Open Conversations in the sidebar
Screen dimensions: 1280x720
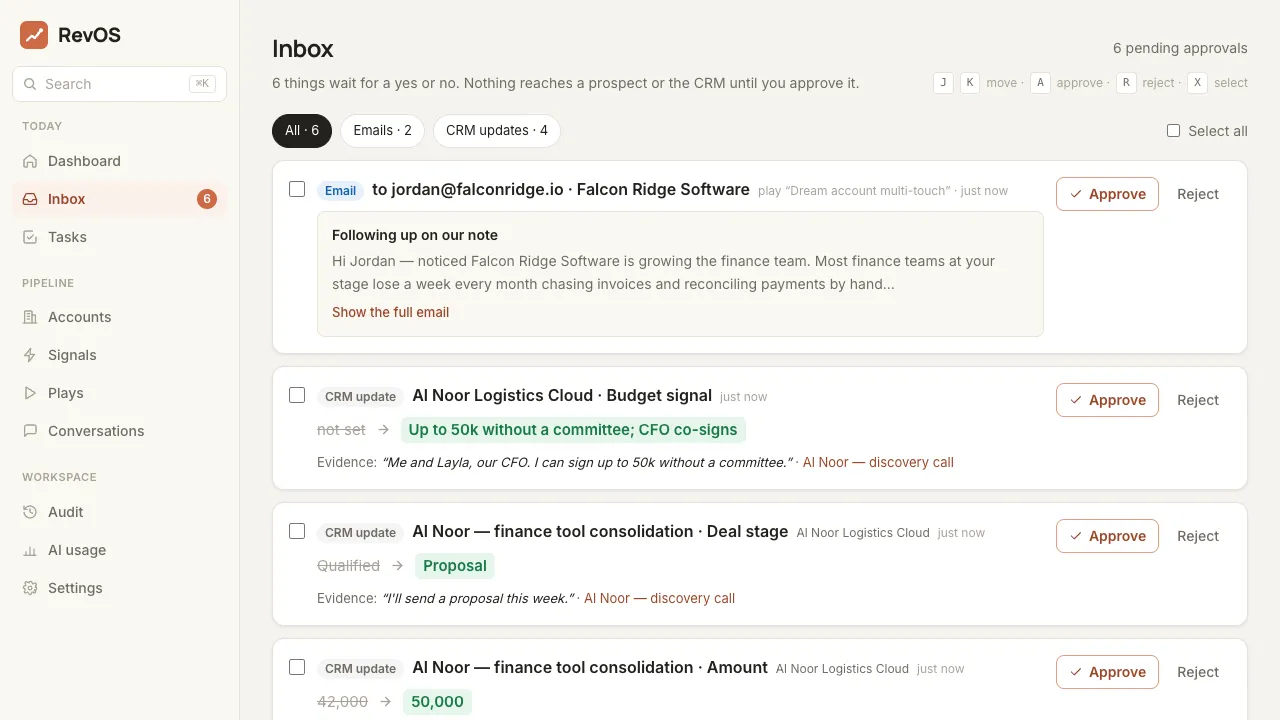click(120, 431)
